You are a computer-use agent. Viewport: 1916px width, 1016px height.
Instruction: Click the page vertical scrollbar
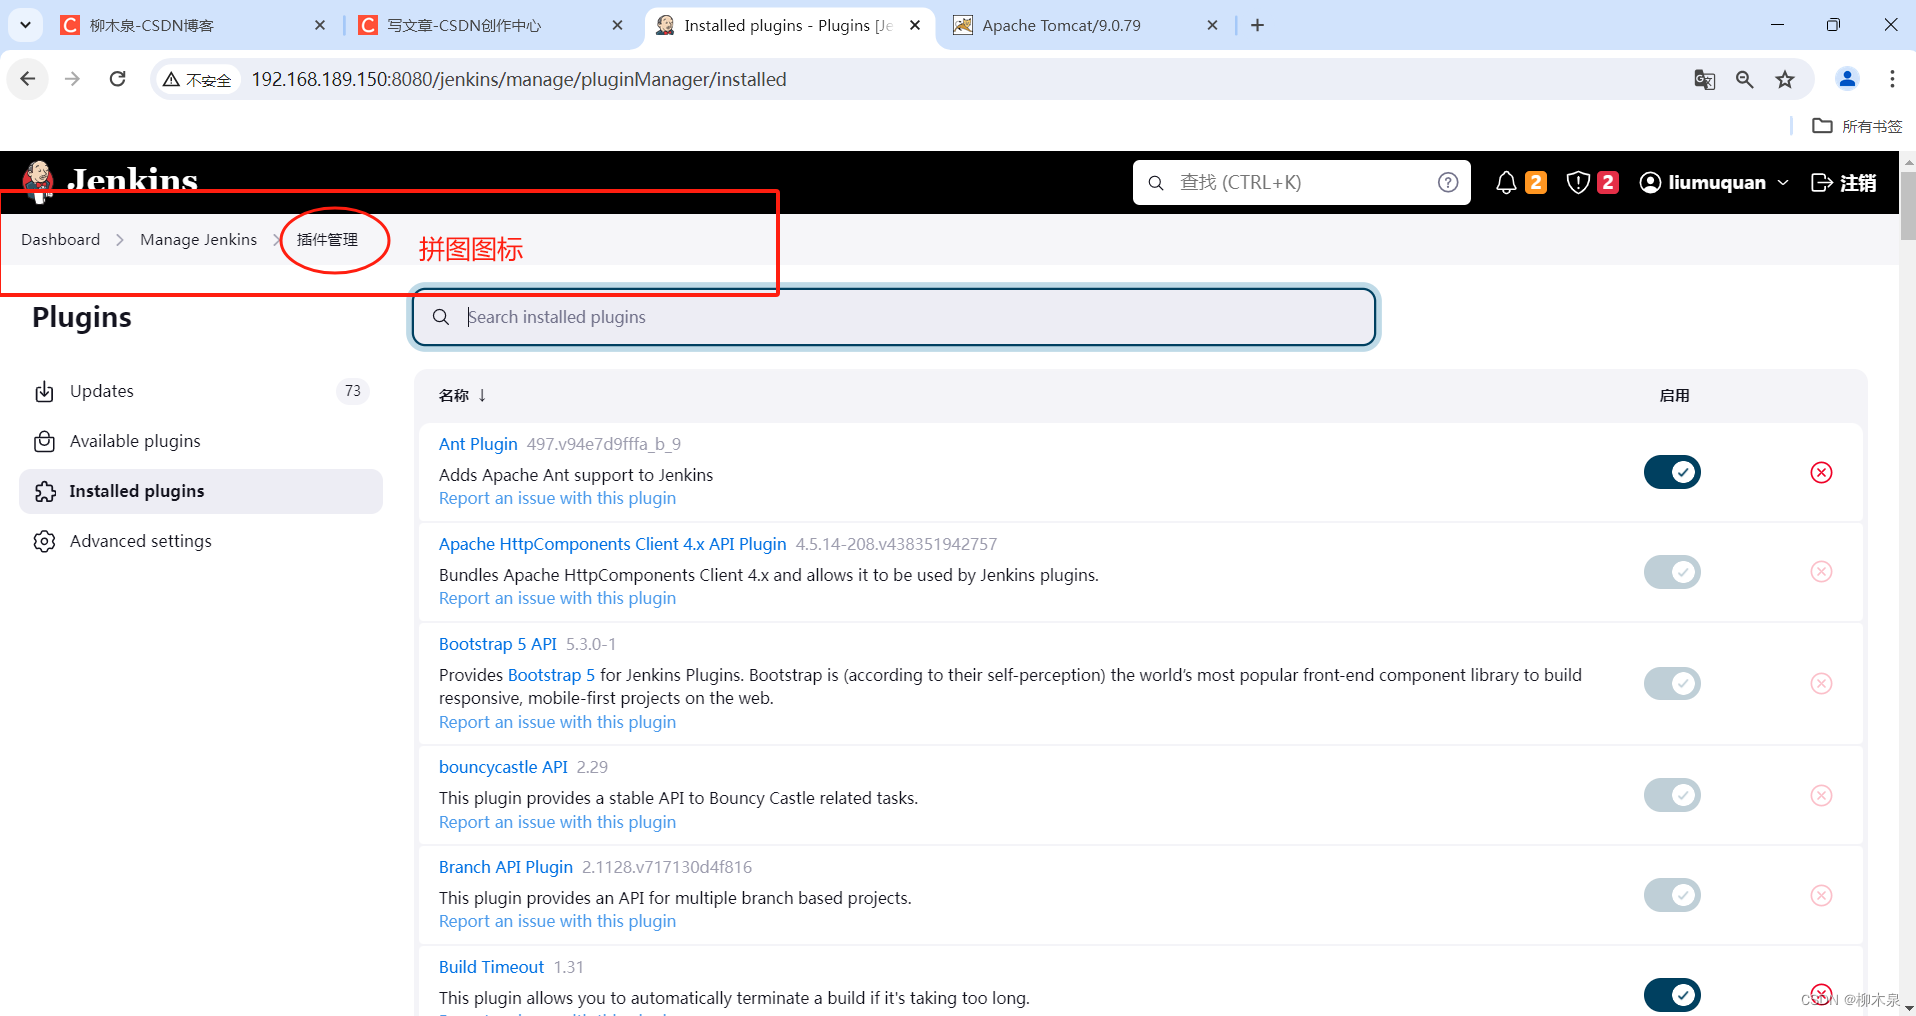point(1907,206)
